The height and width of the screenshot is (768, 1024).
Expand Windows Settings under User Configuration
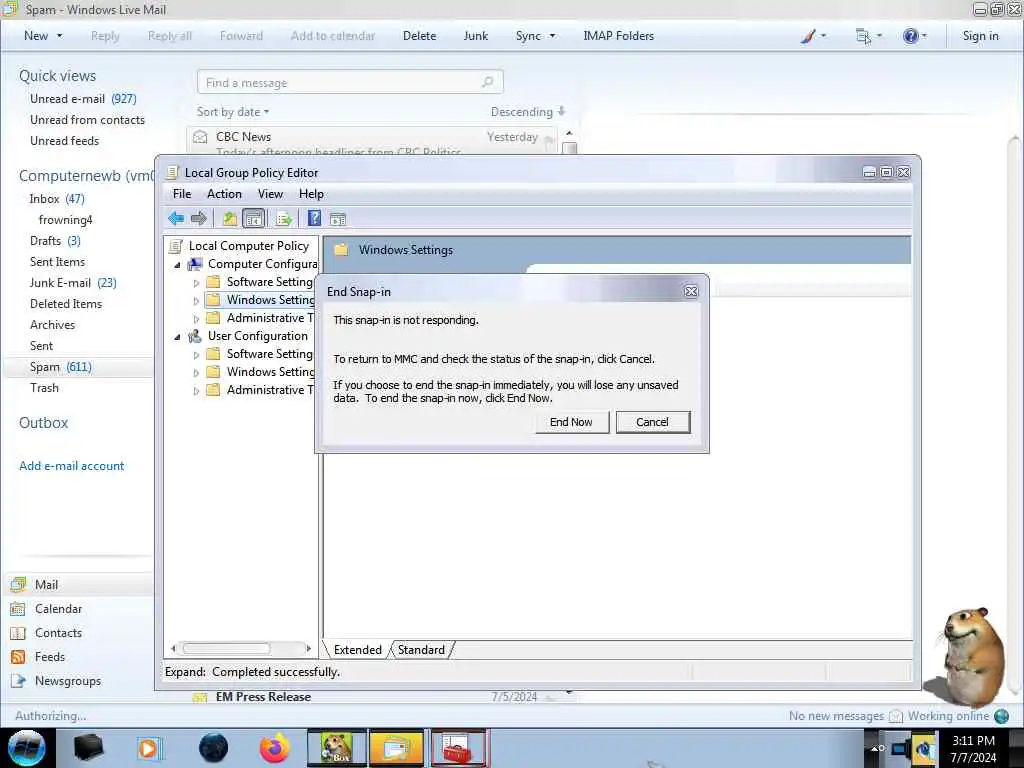[196, 373]
